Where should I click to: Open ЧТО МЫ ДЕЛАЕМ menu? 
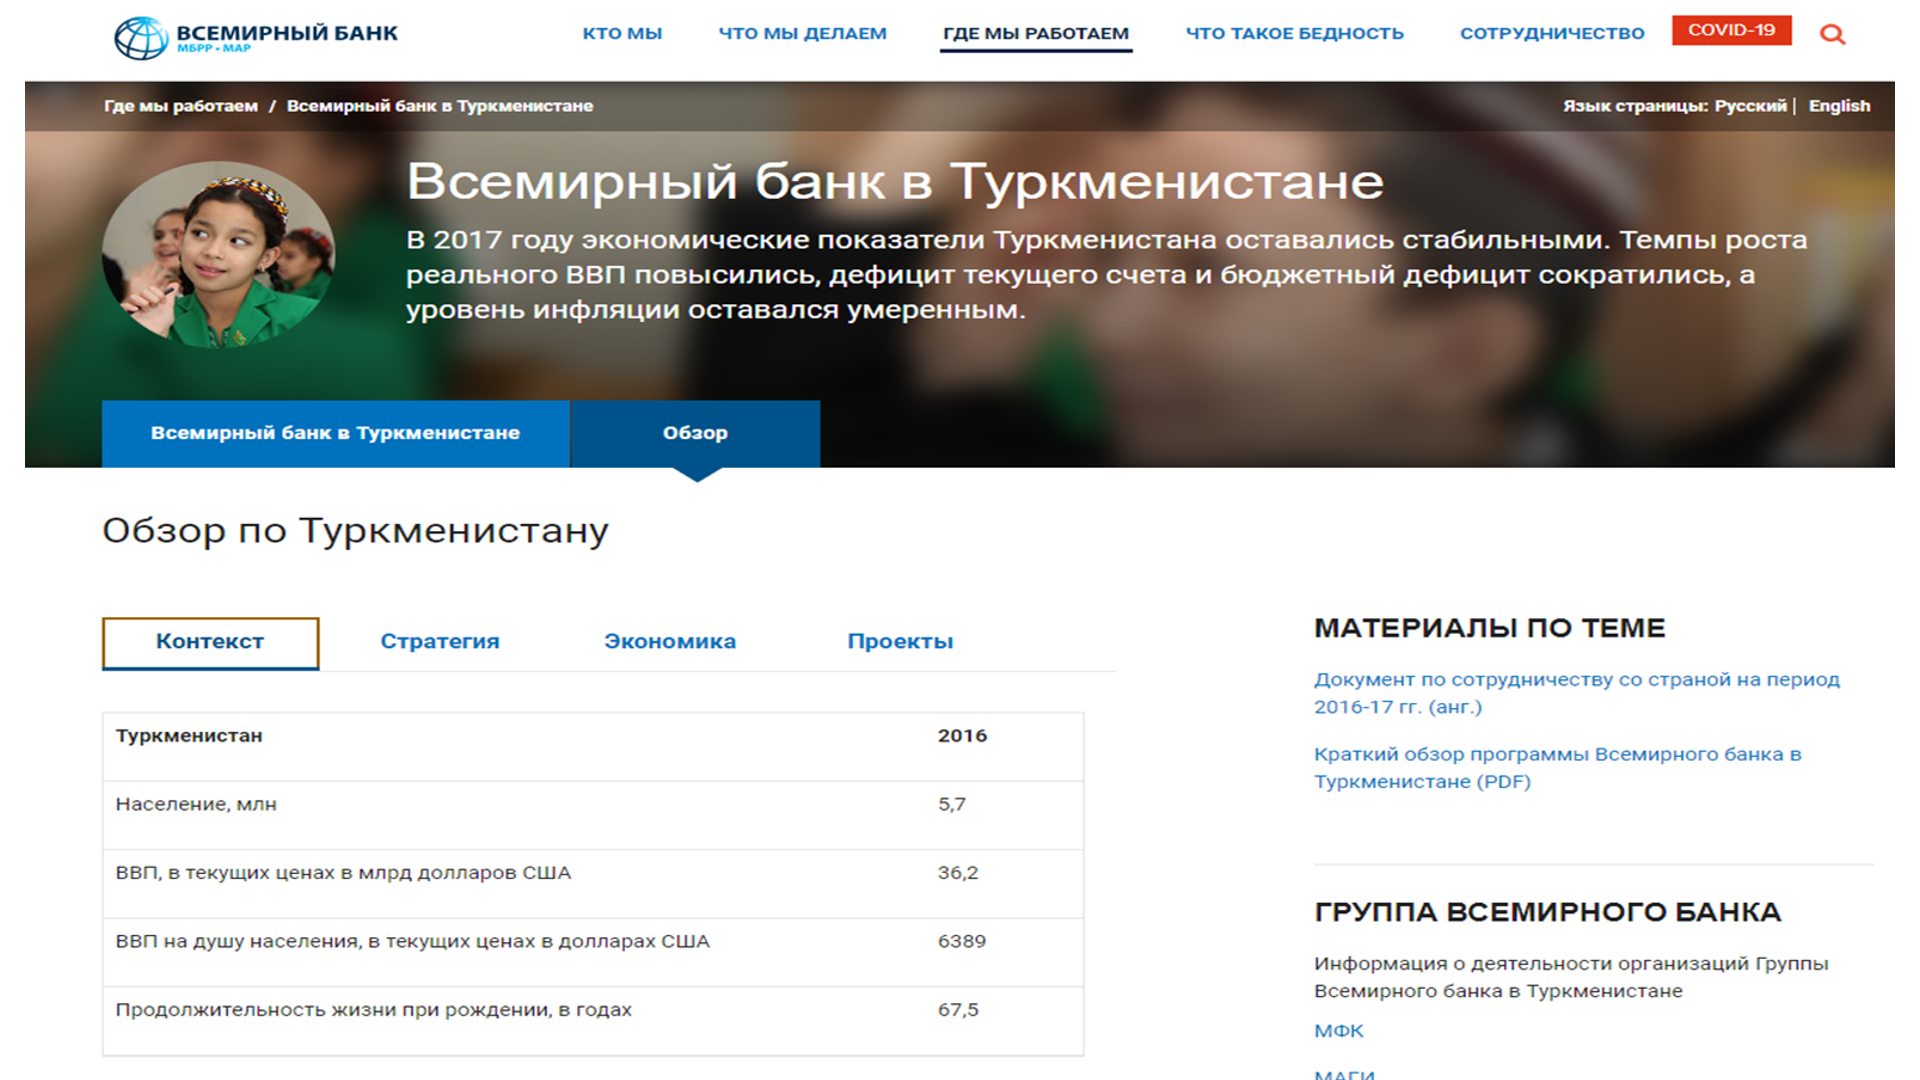point(802,33)
